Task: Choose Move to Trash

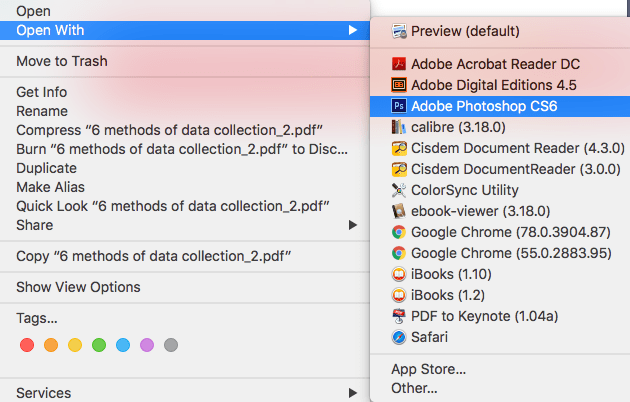Action: [x=185, y=61]
